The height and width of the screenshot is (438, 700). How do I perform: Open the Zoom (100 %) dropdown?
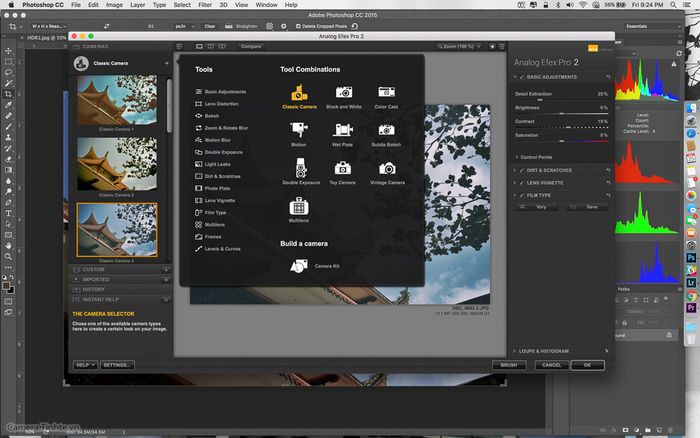(459, 46)
